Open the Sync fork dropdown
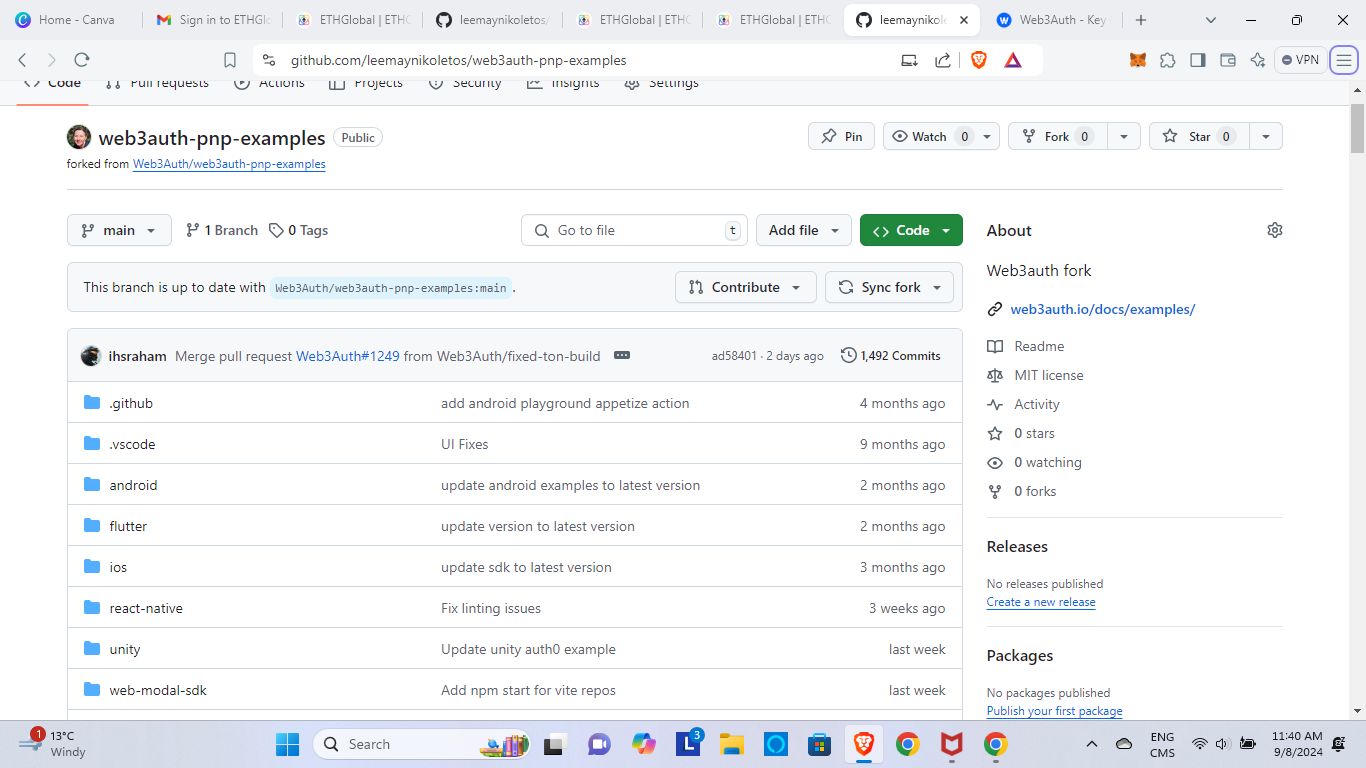The image size is (1366, 768). [889, 287]
